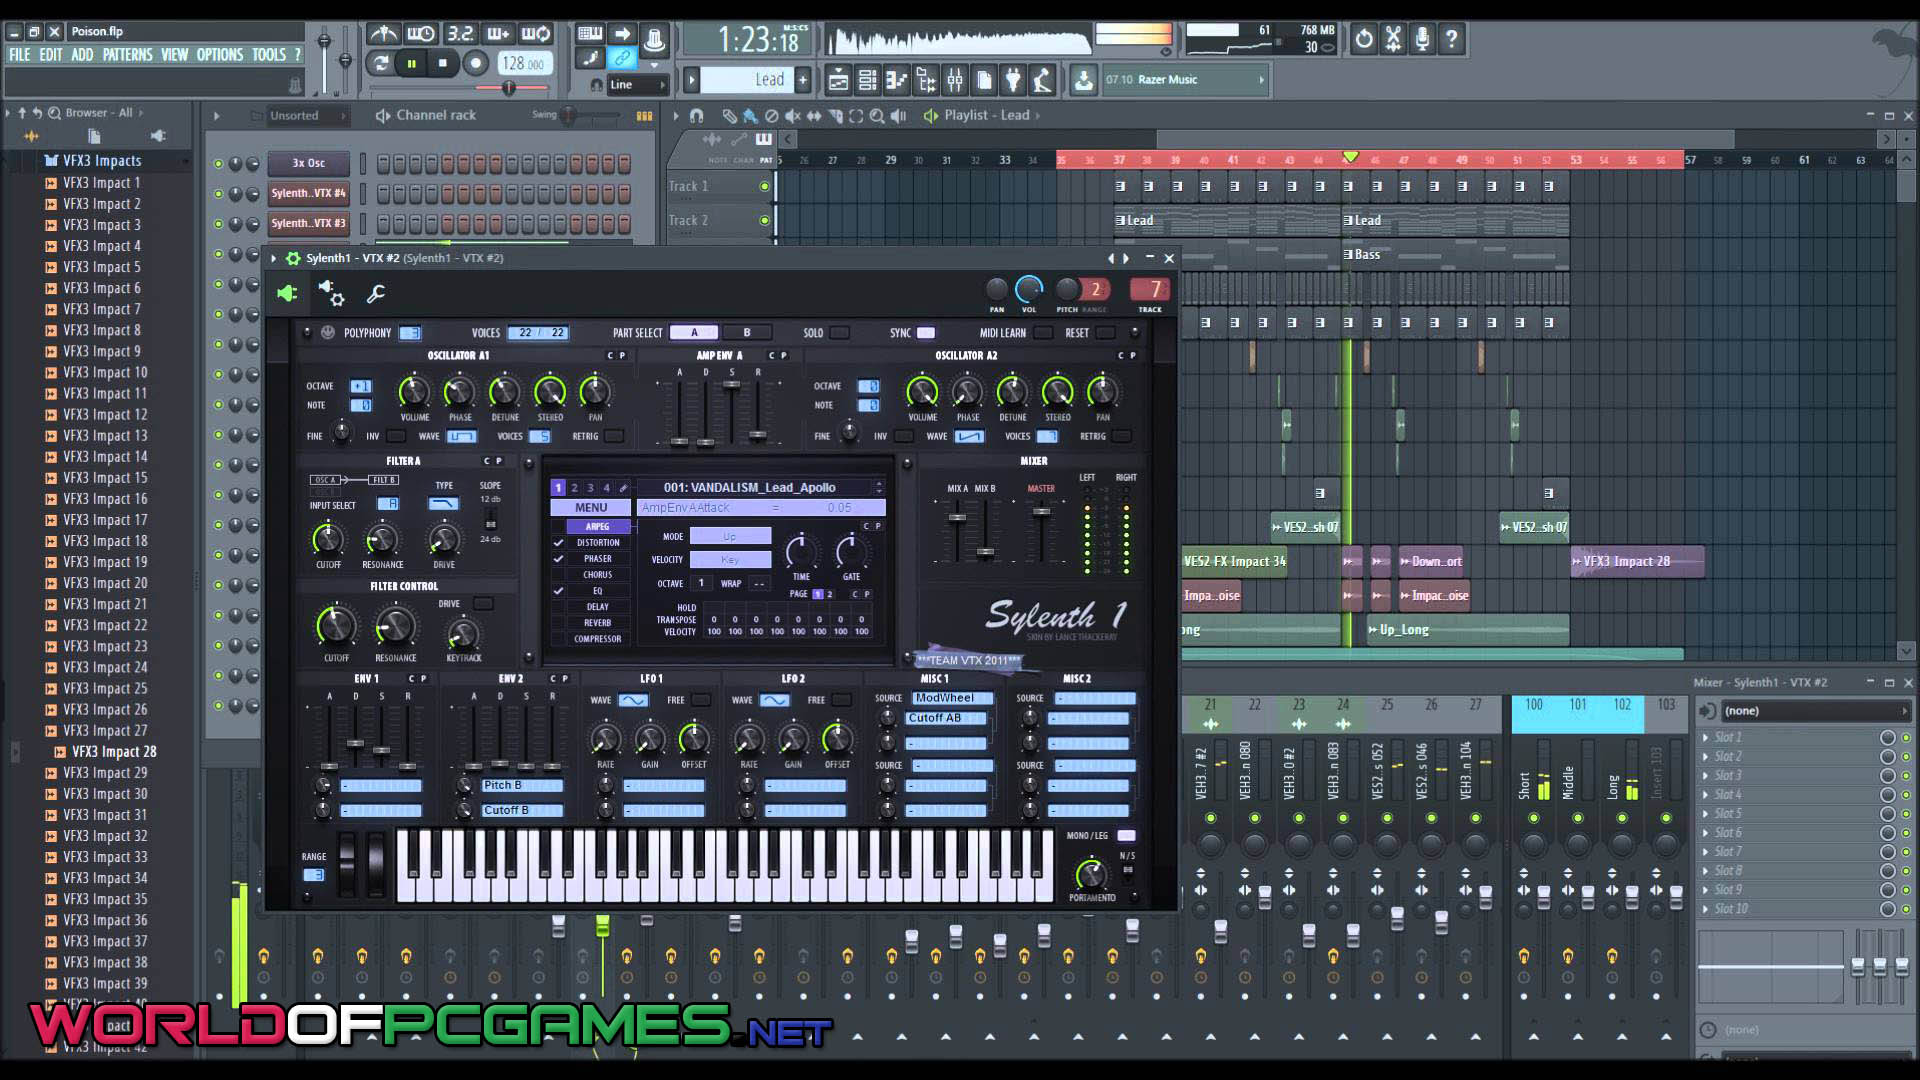Screen dimensions: 1920x1080
Task: Open the Razer Music hint dropdown
Action: (1186, 80)
